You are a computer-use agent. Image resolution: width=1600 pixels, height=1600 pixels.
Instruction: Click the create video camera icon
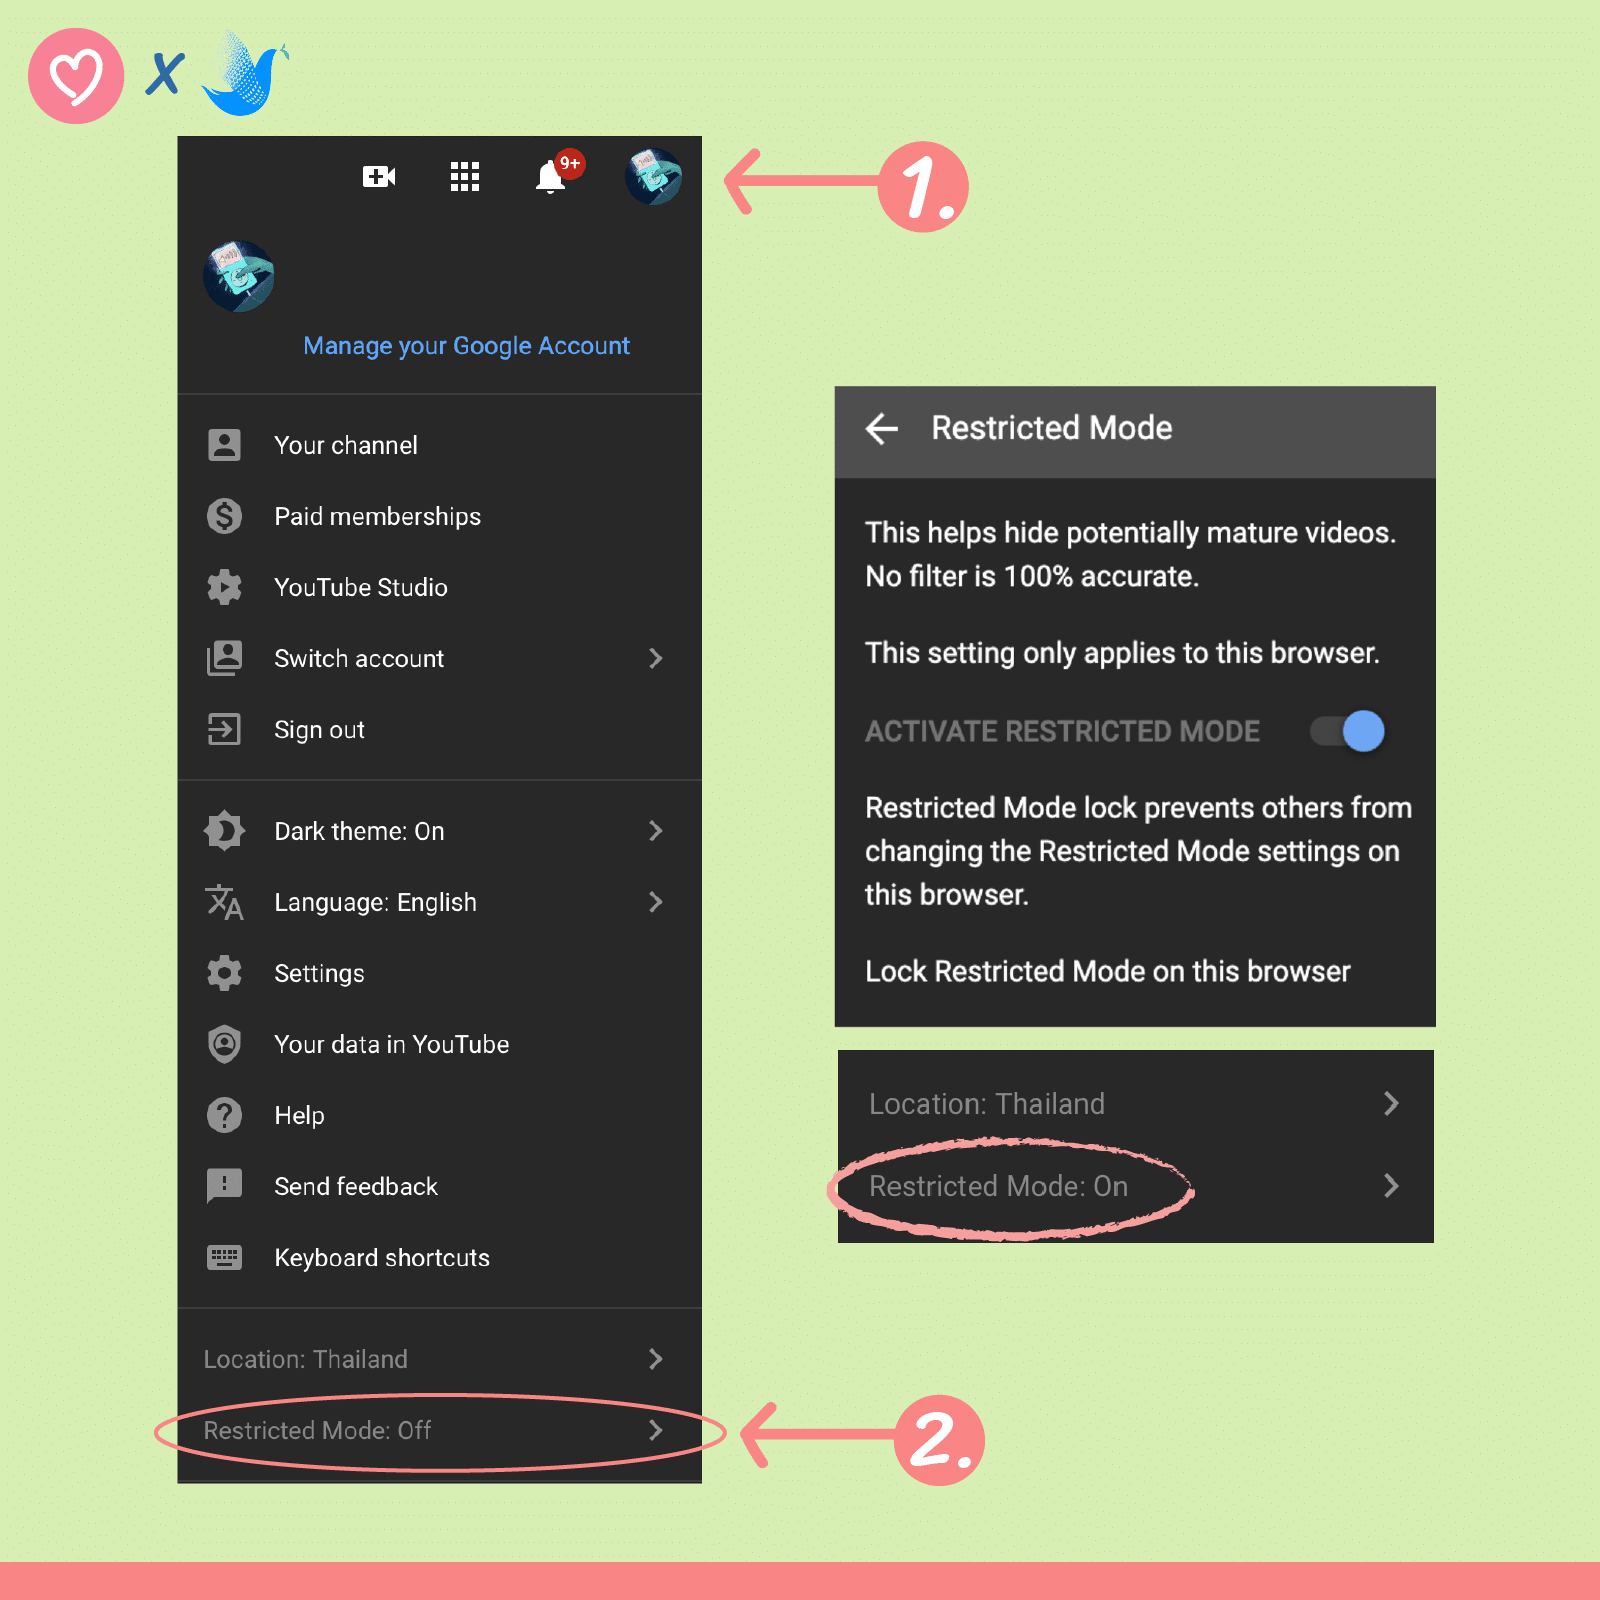click(x=379, y=177)
